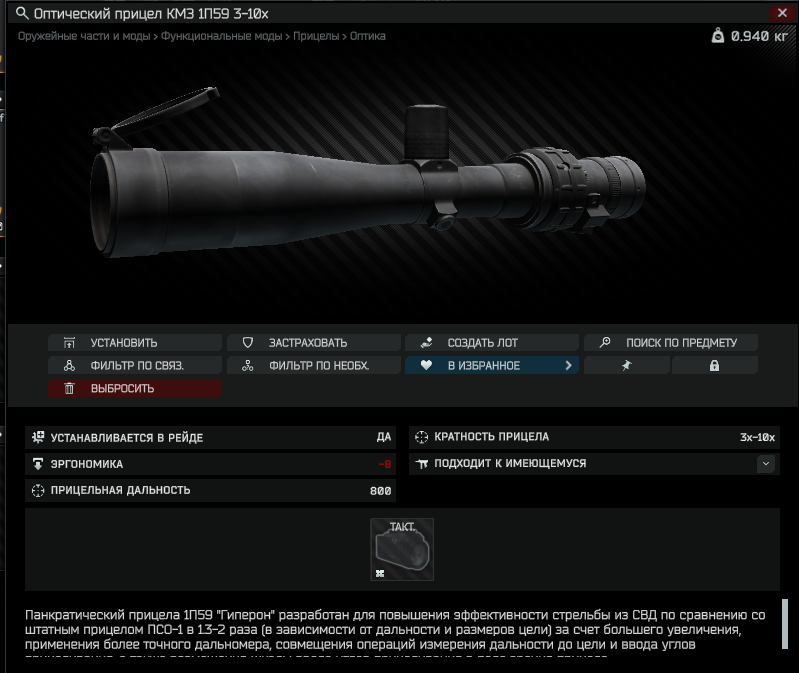This screenshot has width=799, height=673.
Task: Click the heart icon on В ИЗБРАННОЕ
Action: [426, 365]
